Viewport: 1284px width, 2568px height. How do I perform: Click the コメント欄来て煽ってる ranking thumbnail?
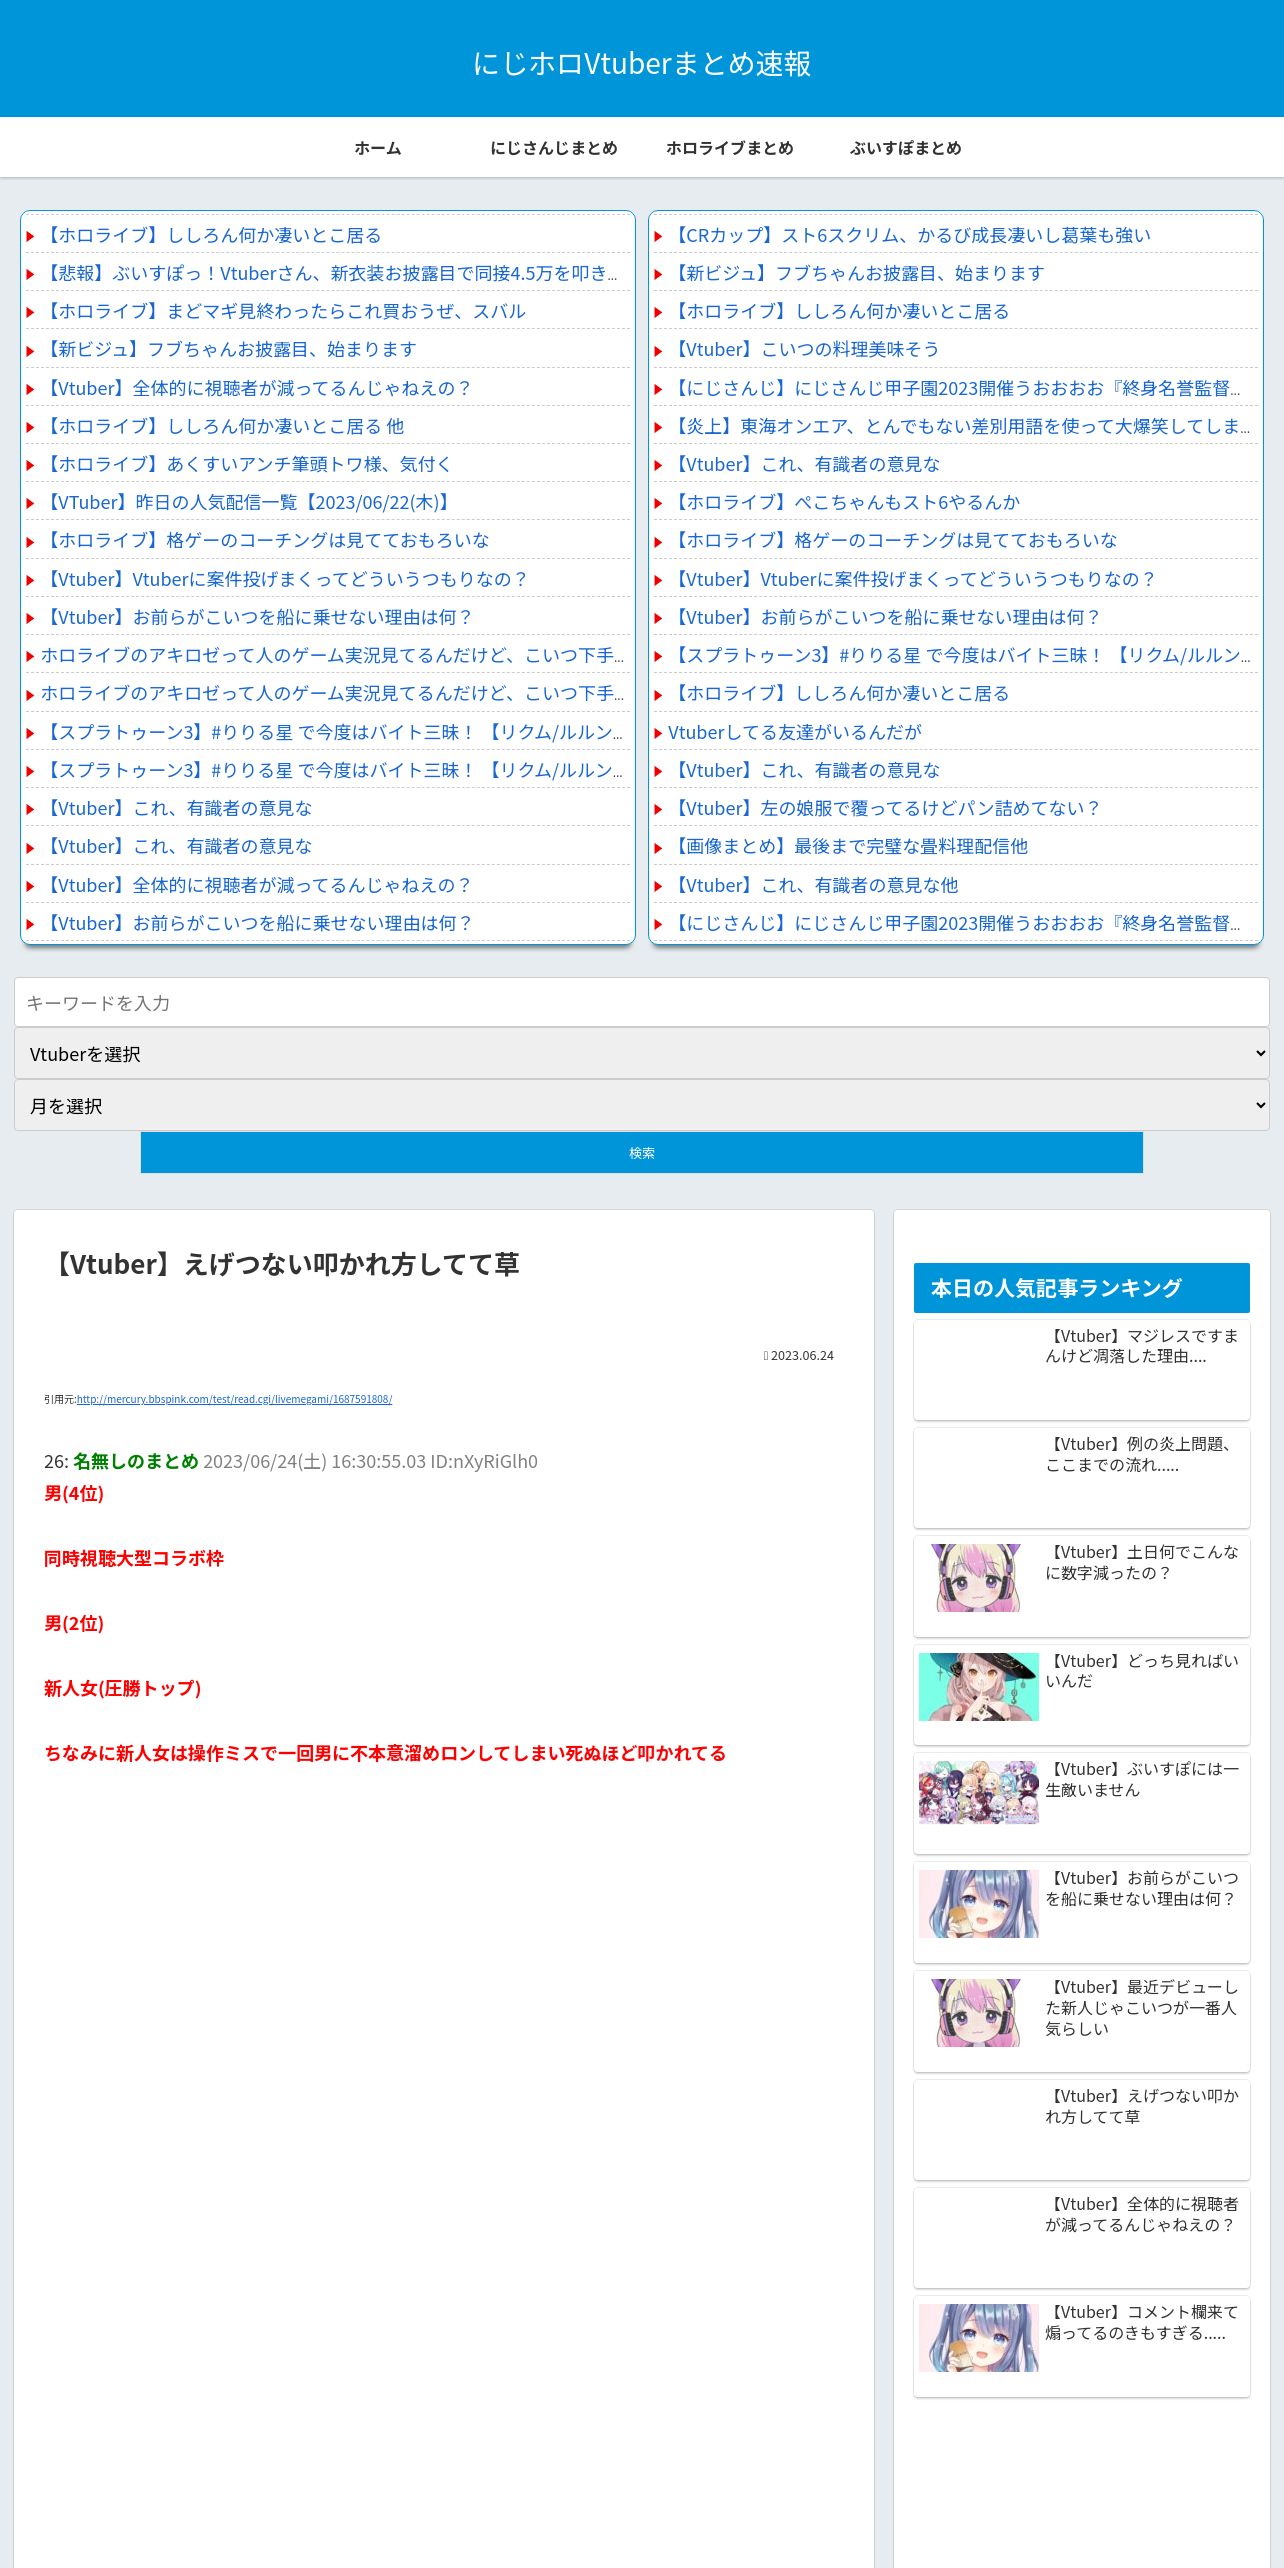coord(978,2338)
